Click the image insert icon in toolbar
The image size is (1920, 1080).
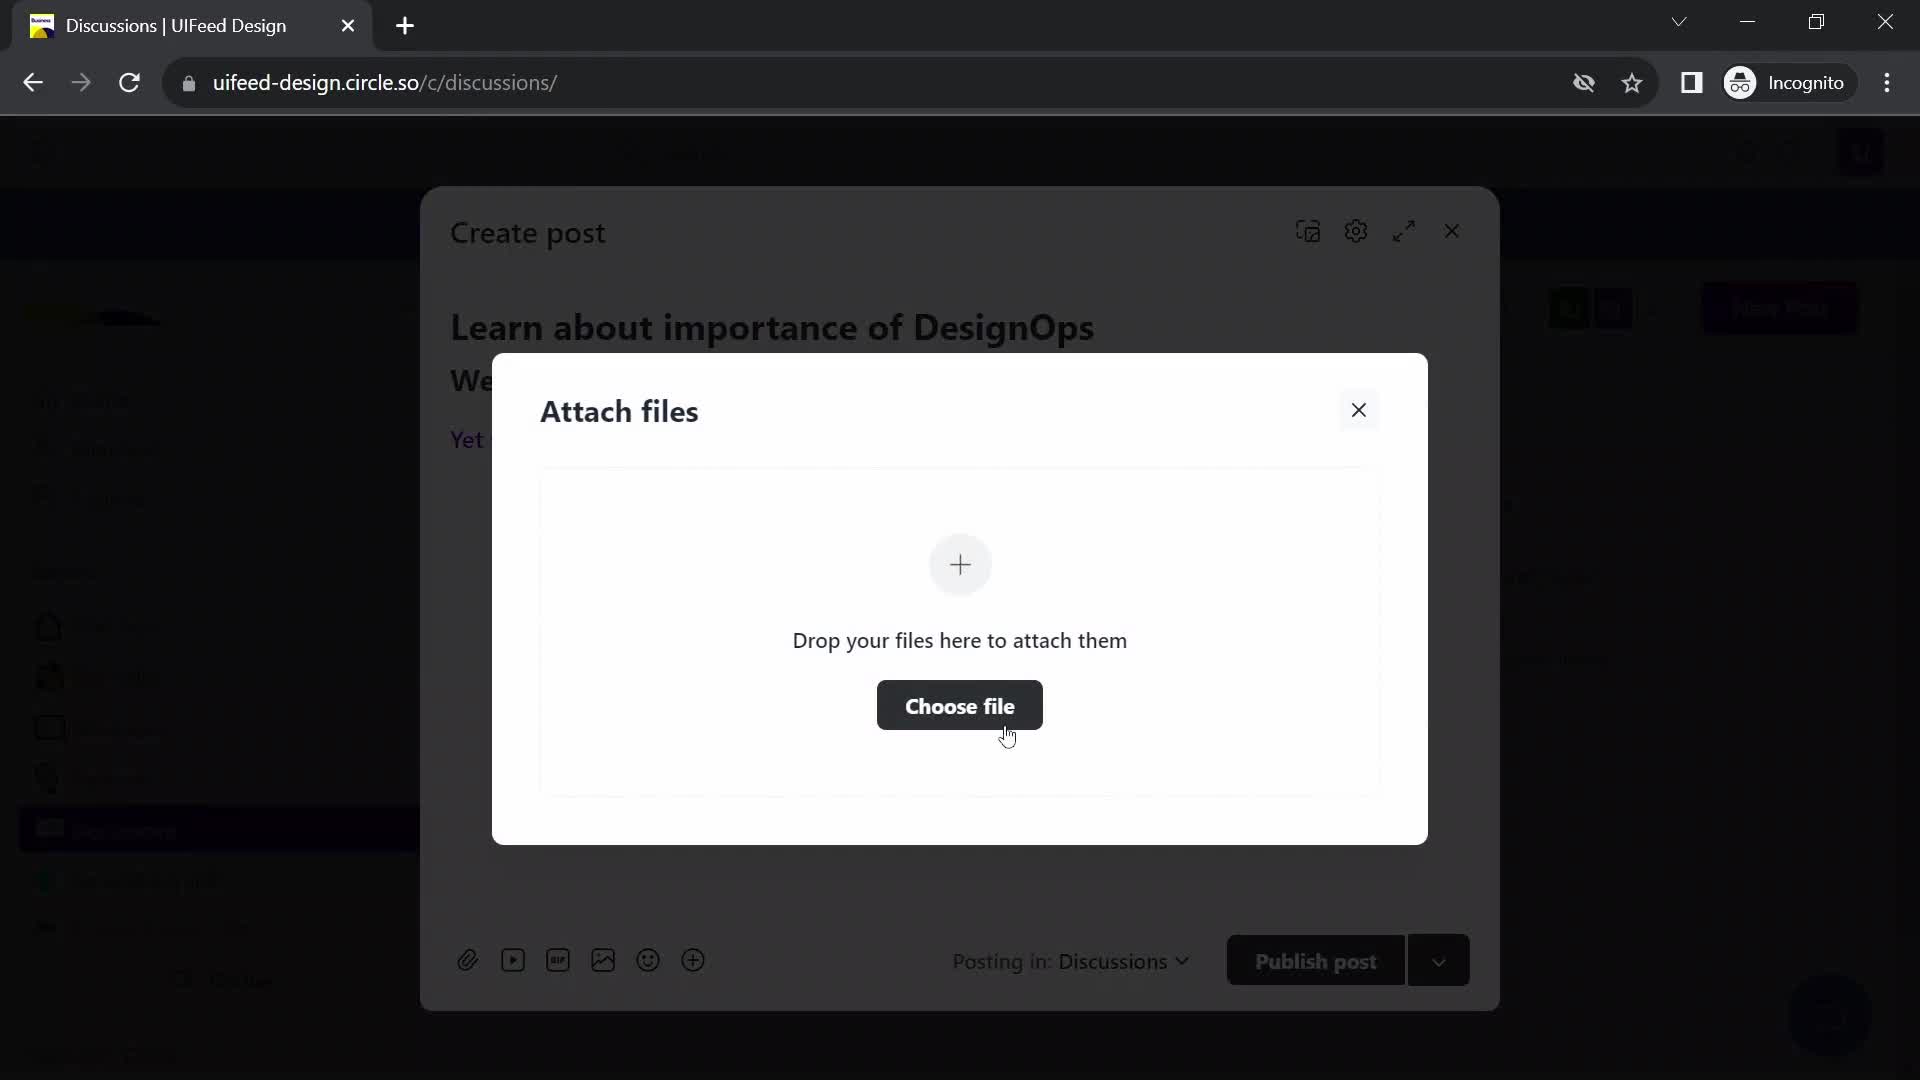604,960
